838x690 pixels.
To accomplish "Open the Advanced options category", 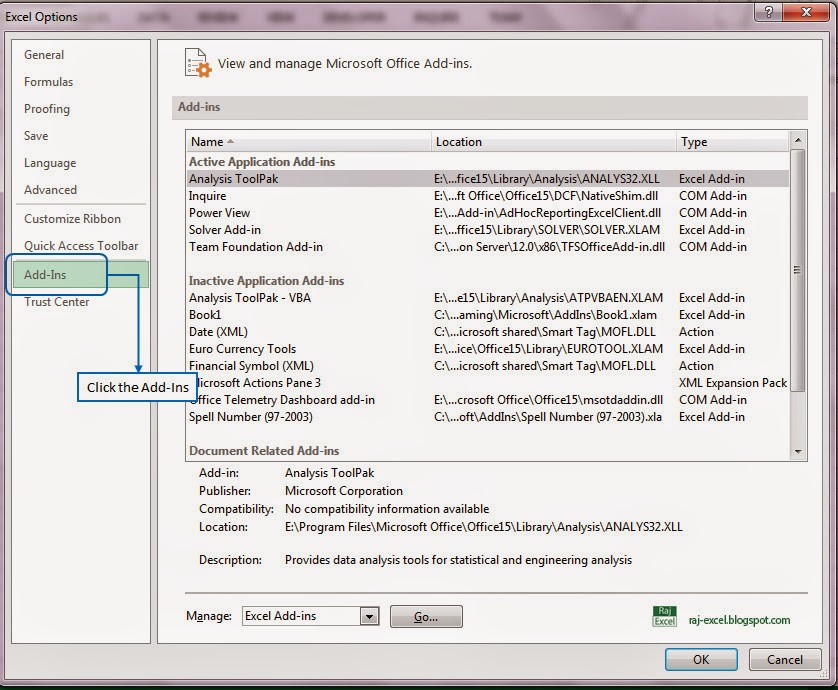I will coord(50,190).
